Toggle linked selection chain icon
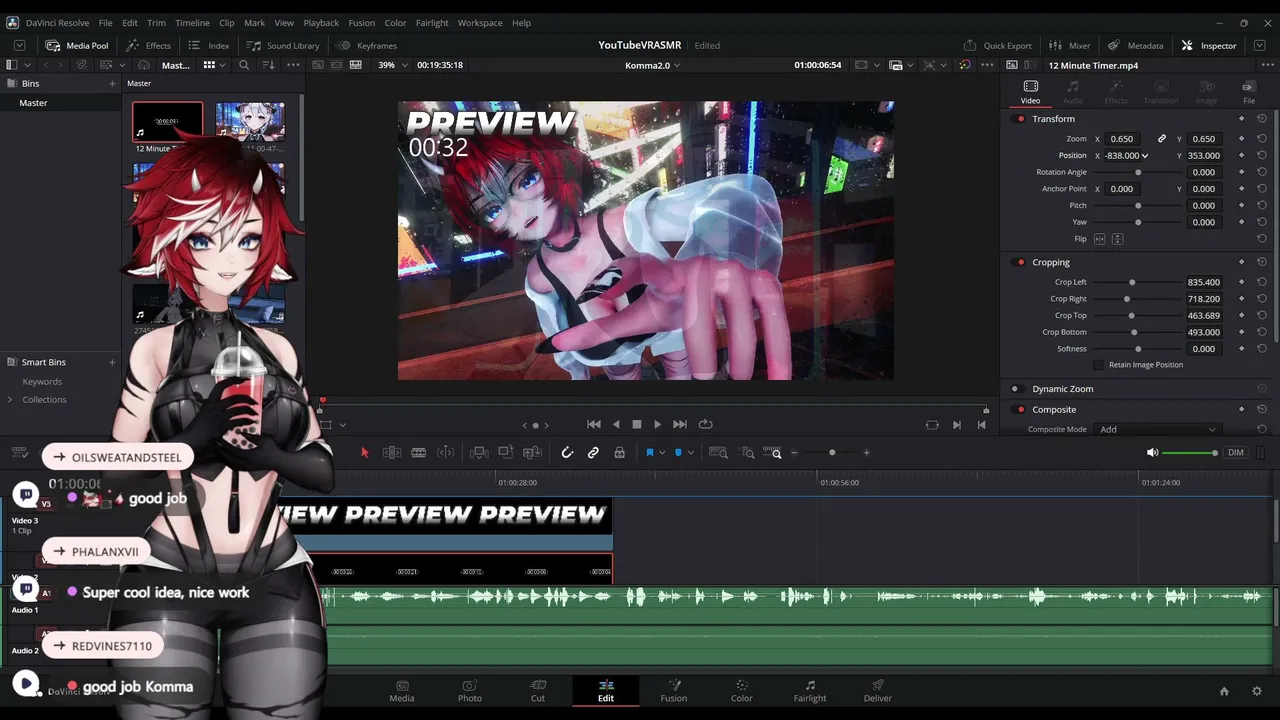 tap(593, 453)
